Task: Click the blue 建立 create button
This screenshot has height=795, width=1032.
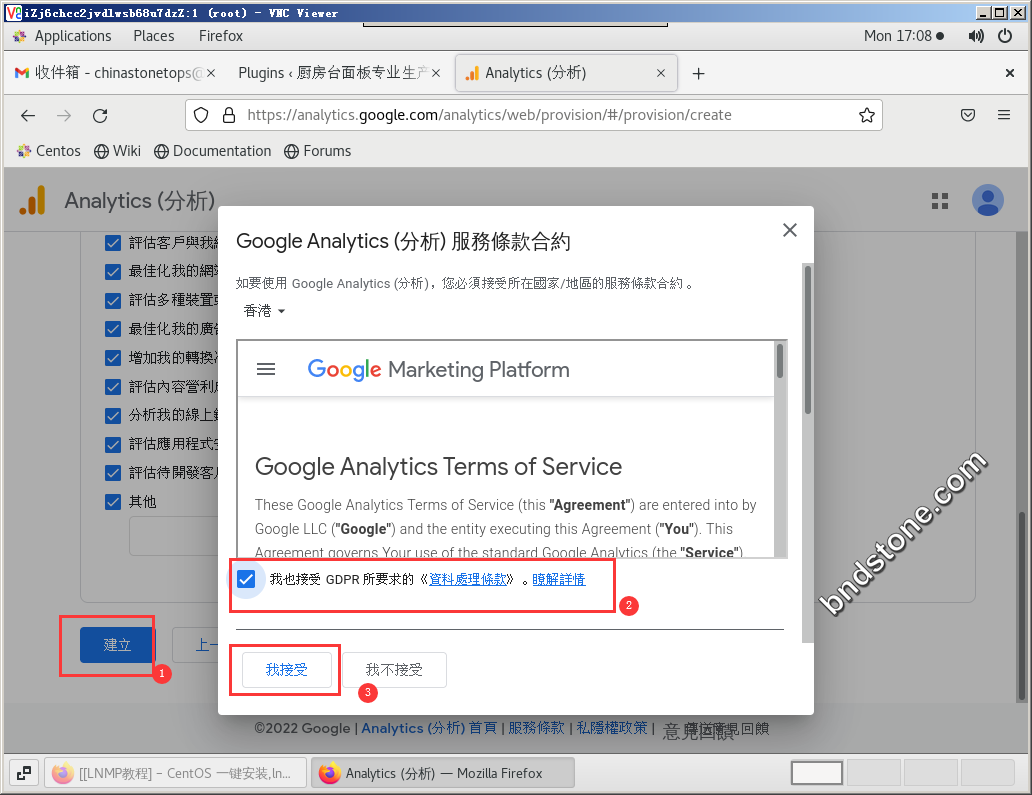Action: 117,645
